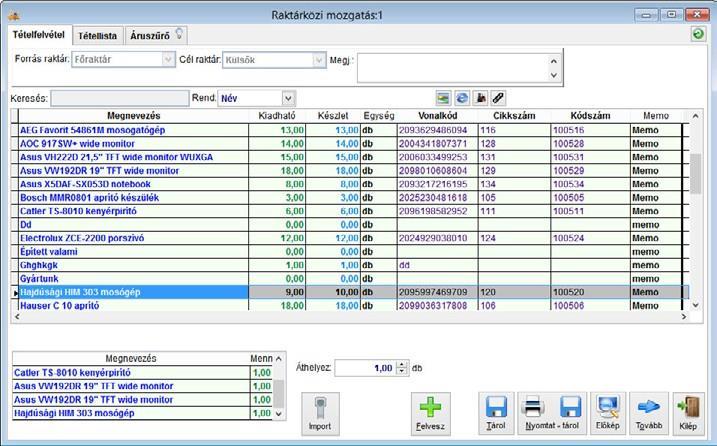The width and height of the screenshot is (717, 446).
Task: Select the AOC 917SW+ wide monitor row
Action: (350, 144)
